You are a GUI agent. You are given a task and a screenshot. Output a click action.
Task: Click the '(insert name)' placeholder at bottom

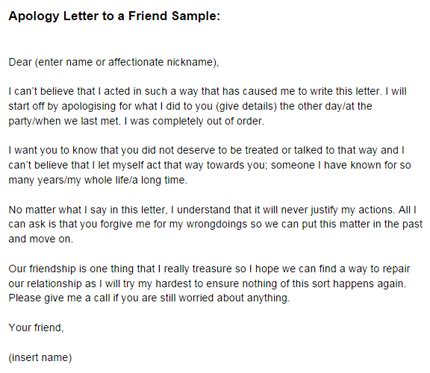point(40,357)
